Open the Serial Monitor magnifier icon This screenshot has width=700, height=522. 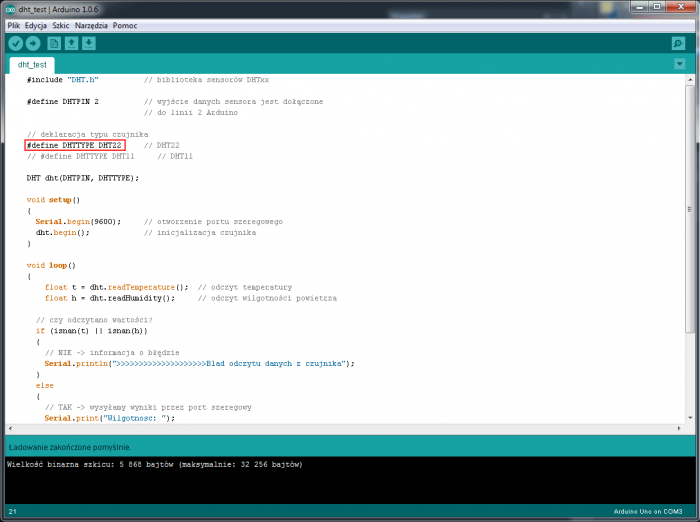(679, 43)
